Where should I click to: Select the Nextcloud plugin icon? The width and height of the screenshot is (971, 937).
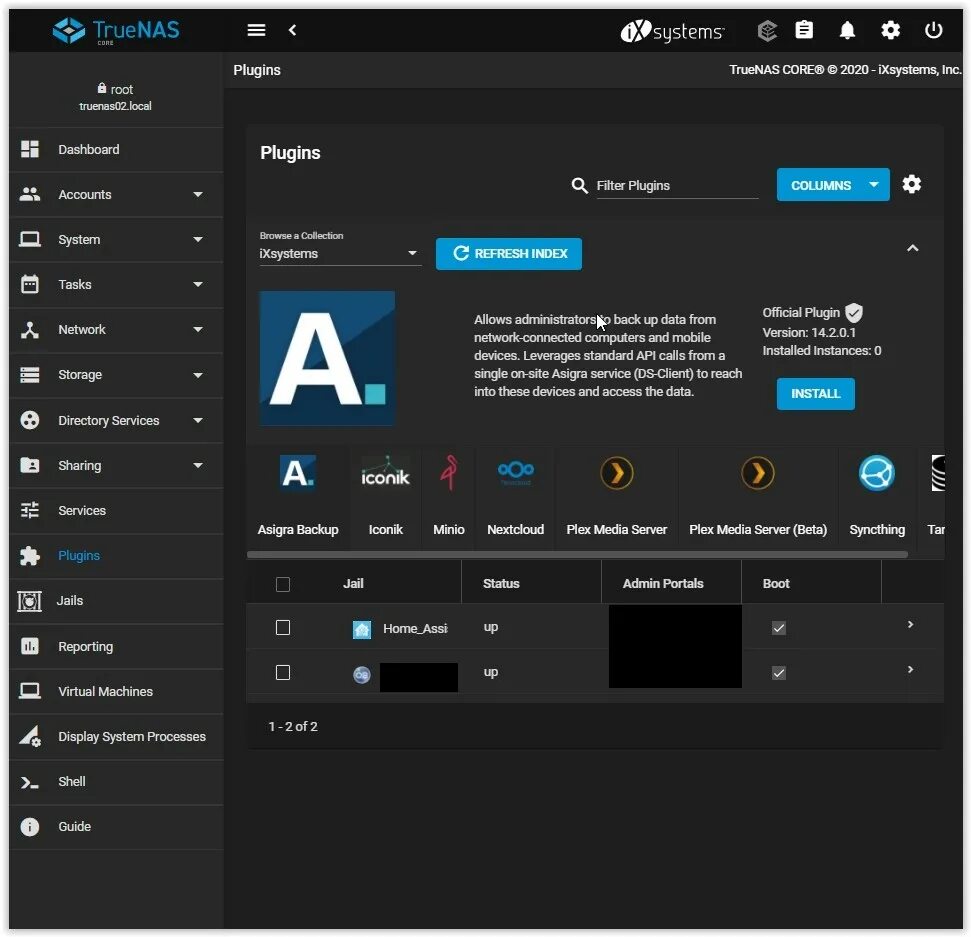(515, 473)
